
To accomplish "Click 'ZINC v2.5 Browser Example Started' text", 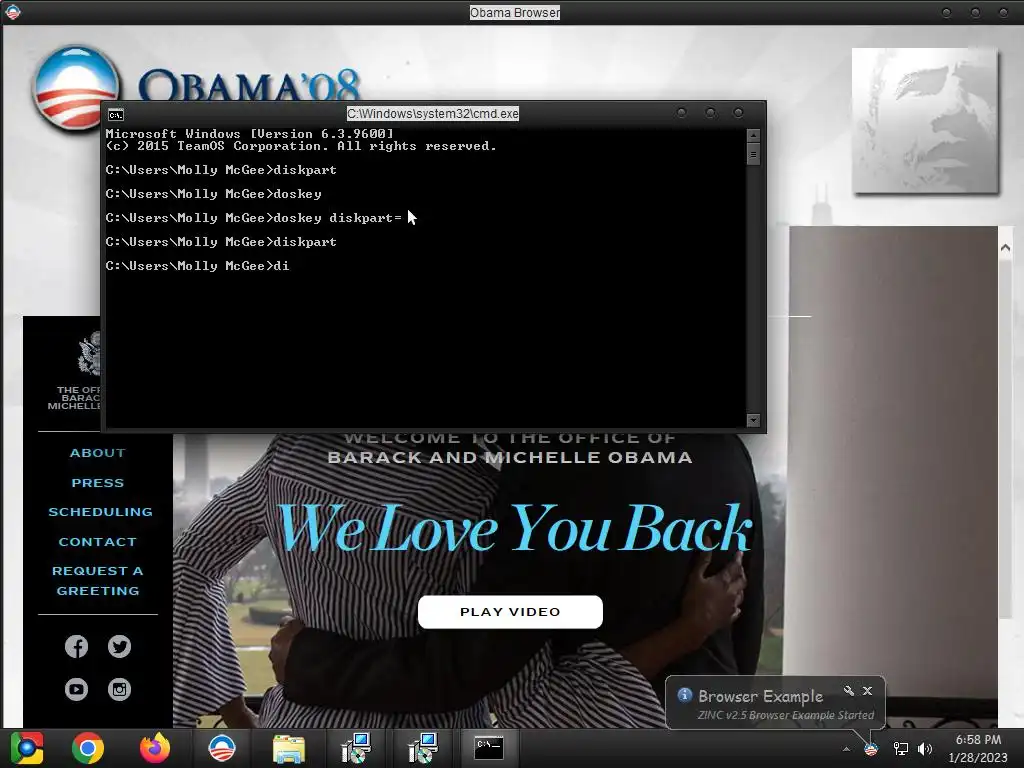I will tap(786, 715).
